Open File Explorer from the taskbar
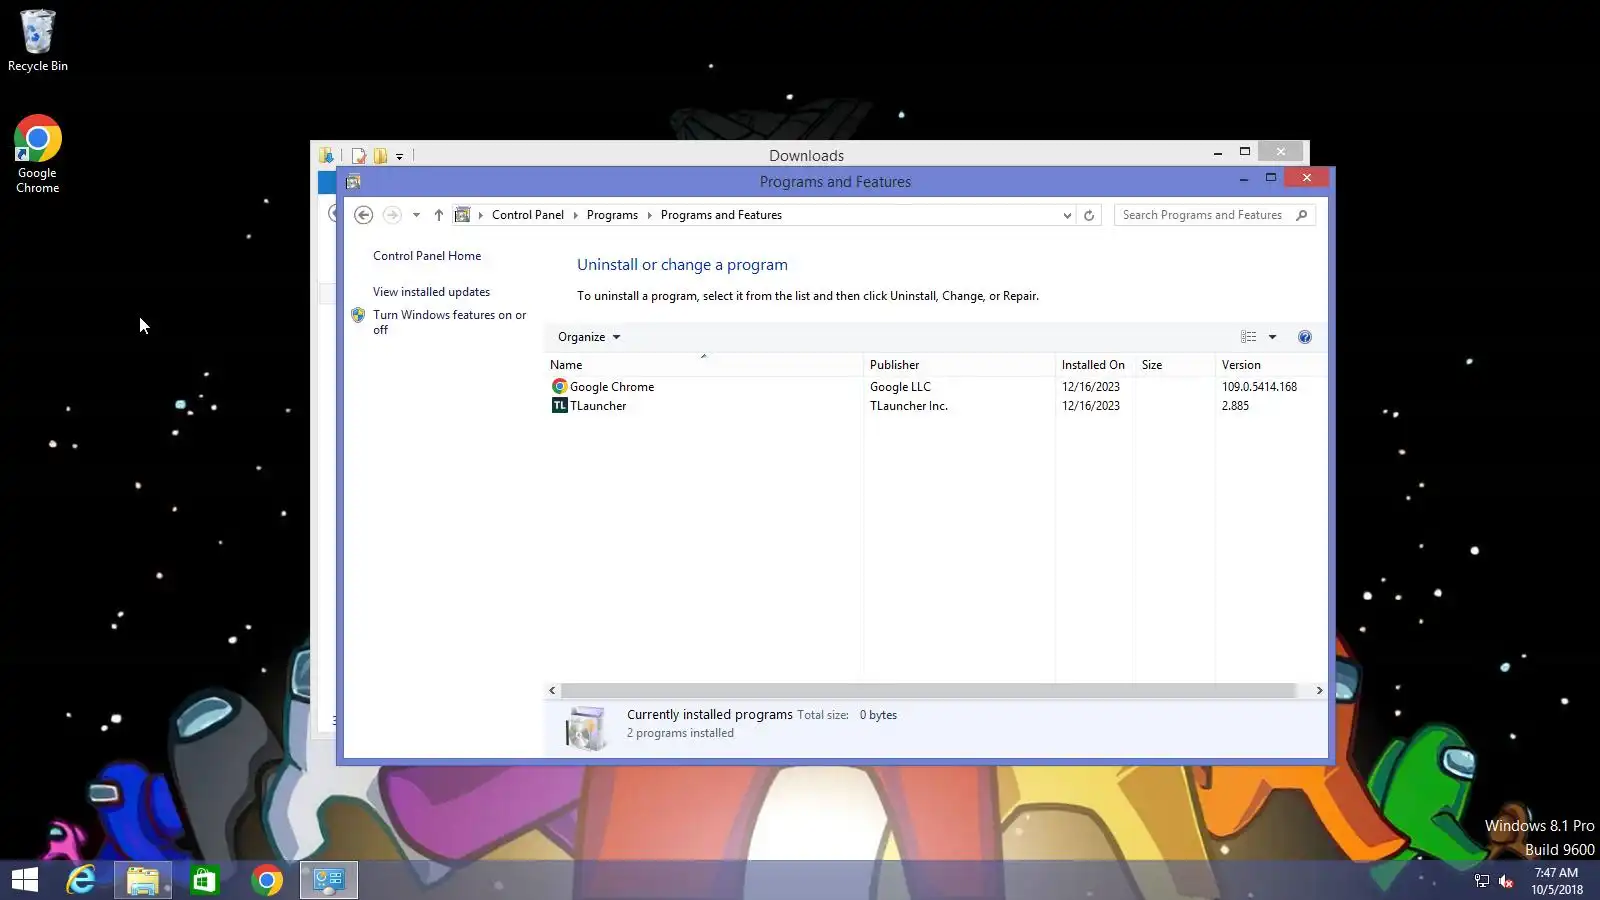1600x900 pixels. [143, 880]
